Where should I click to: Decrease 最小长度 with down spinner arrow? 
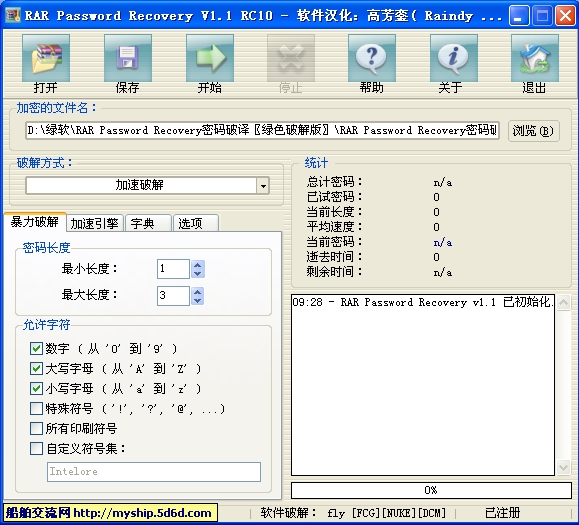click(x=198, y=274)
